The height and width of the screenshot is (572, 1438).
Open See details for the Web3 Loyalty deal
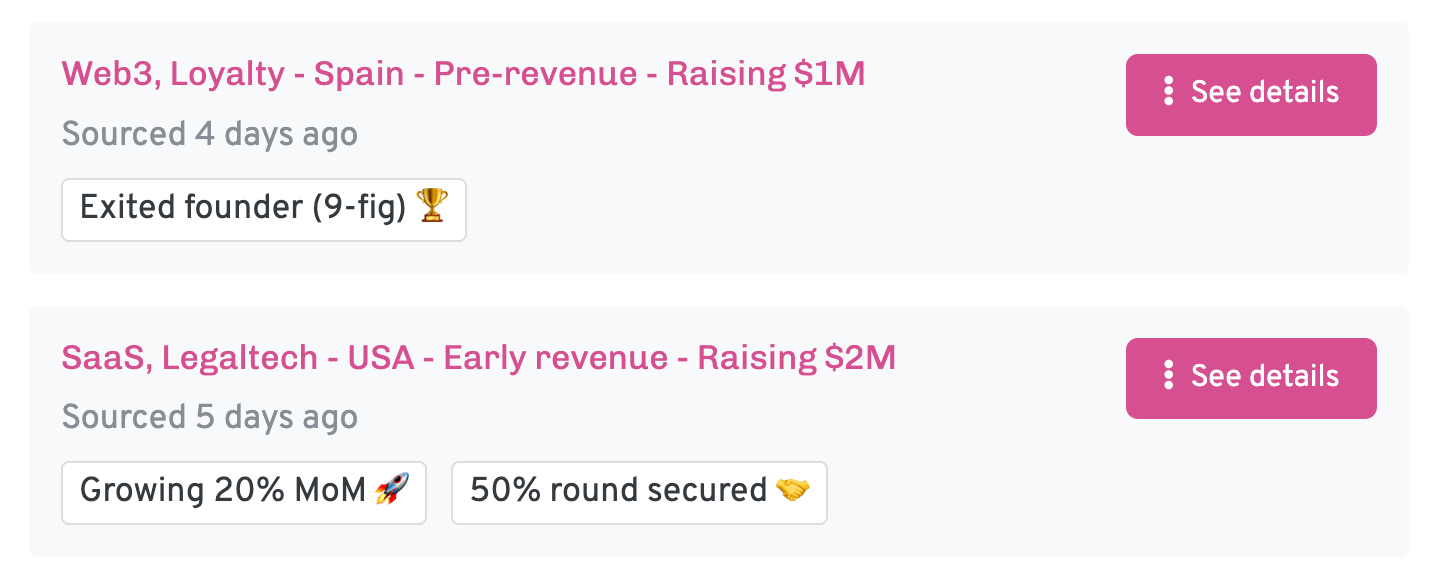[x=1251, y=95]
